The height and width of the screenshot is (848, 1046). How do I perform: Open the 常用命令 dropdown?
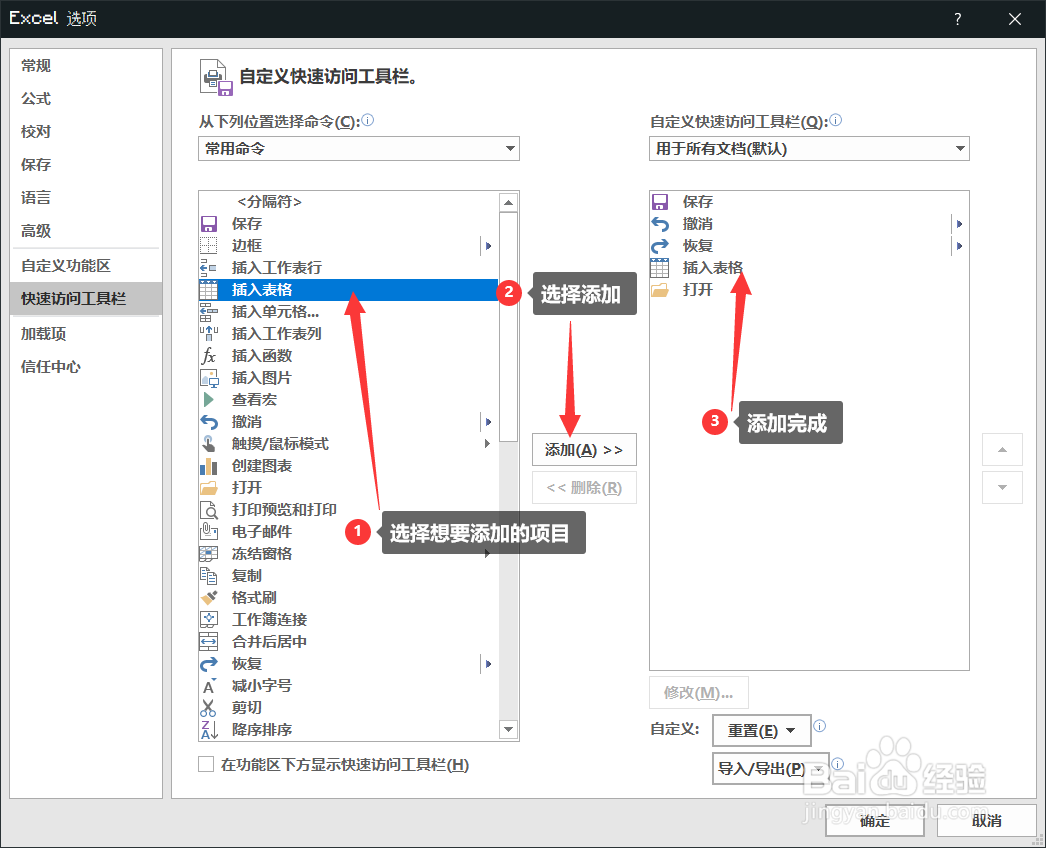tap(358, 148)
